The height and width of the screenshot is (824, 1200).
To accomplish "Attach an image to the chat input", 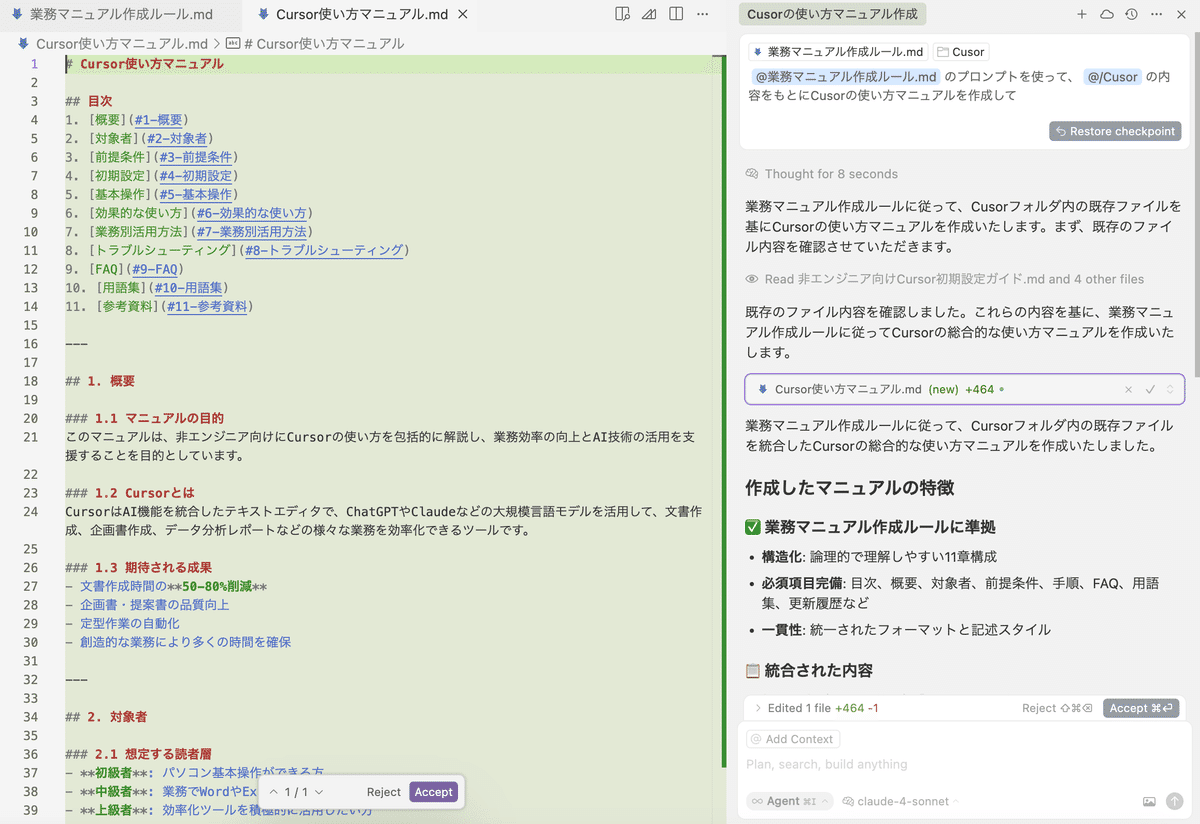I will [x=1149, y=801].
